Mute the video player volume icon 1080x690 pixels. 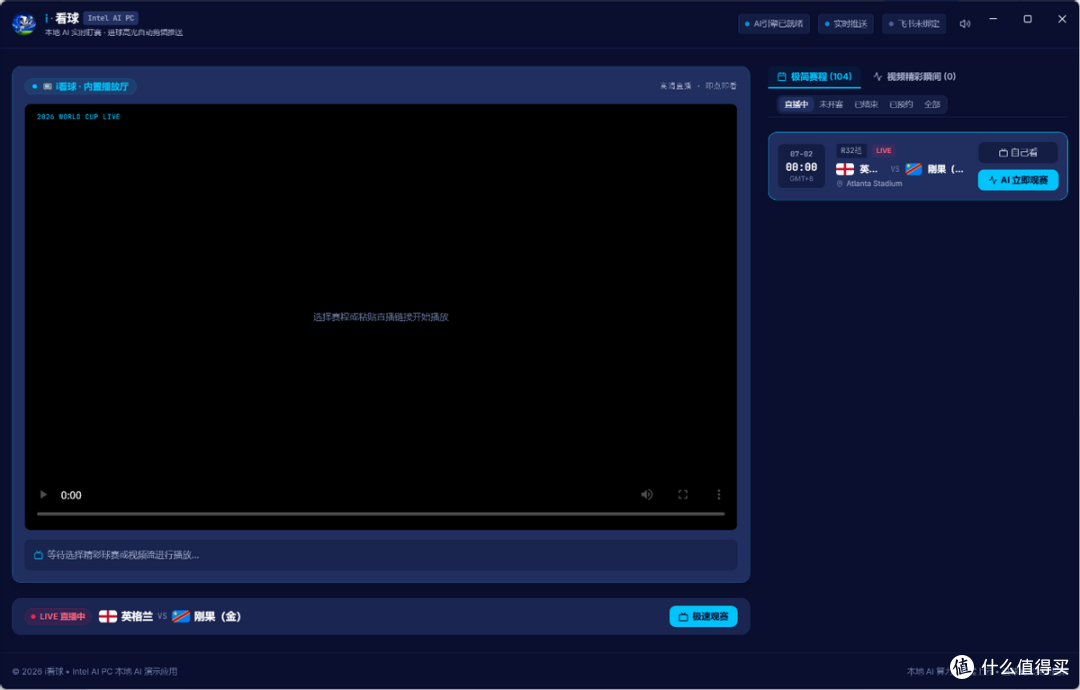tap(647, 494)
